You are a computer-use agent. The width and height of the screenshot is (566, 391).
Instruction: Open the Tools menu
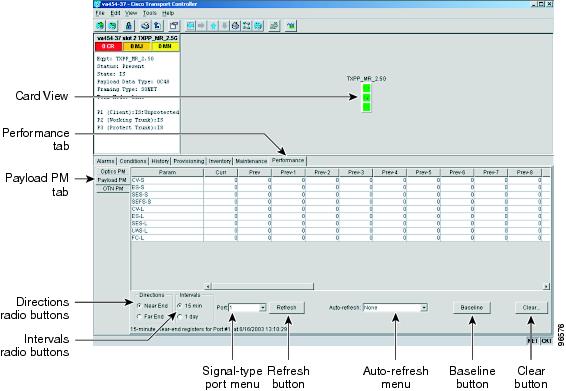149,13
